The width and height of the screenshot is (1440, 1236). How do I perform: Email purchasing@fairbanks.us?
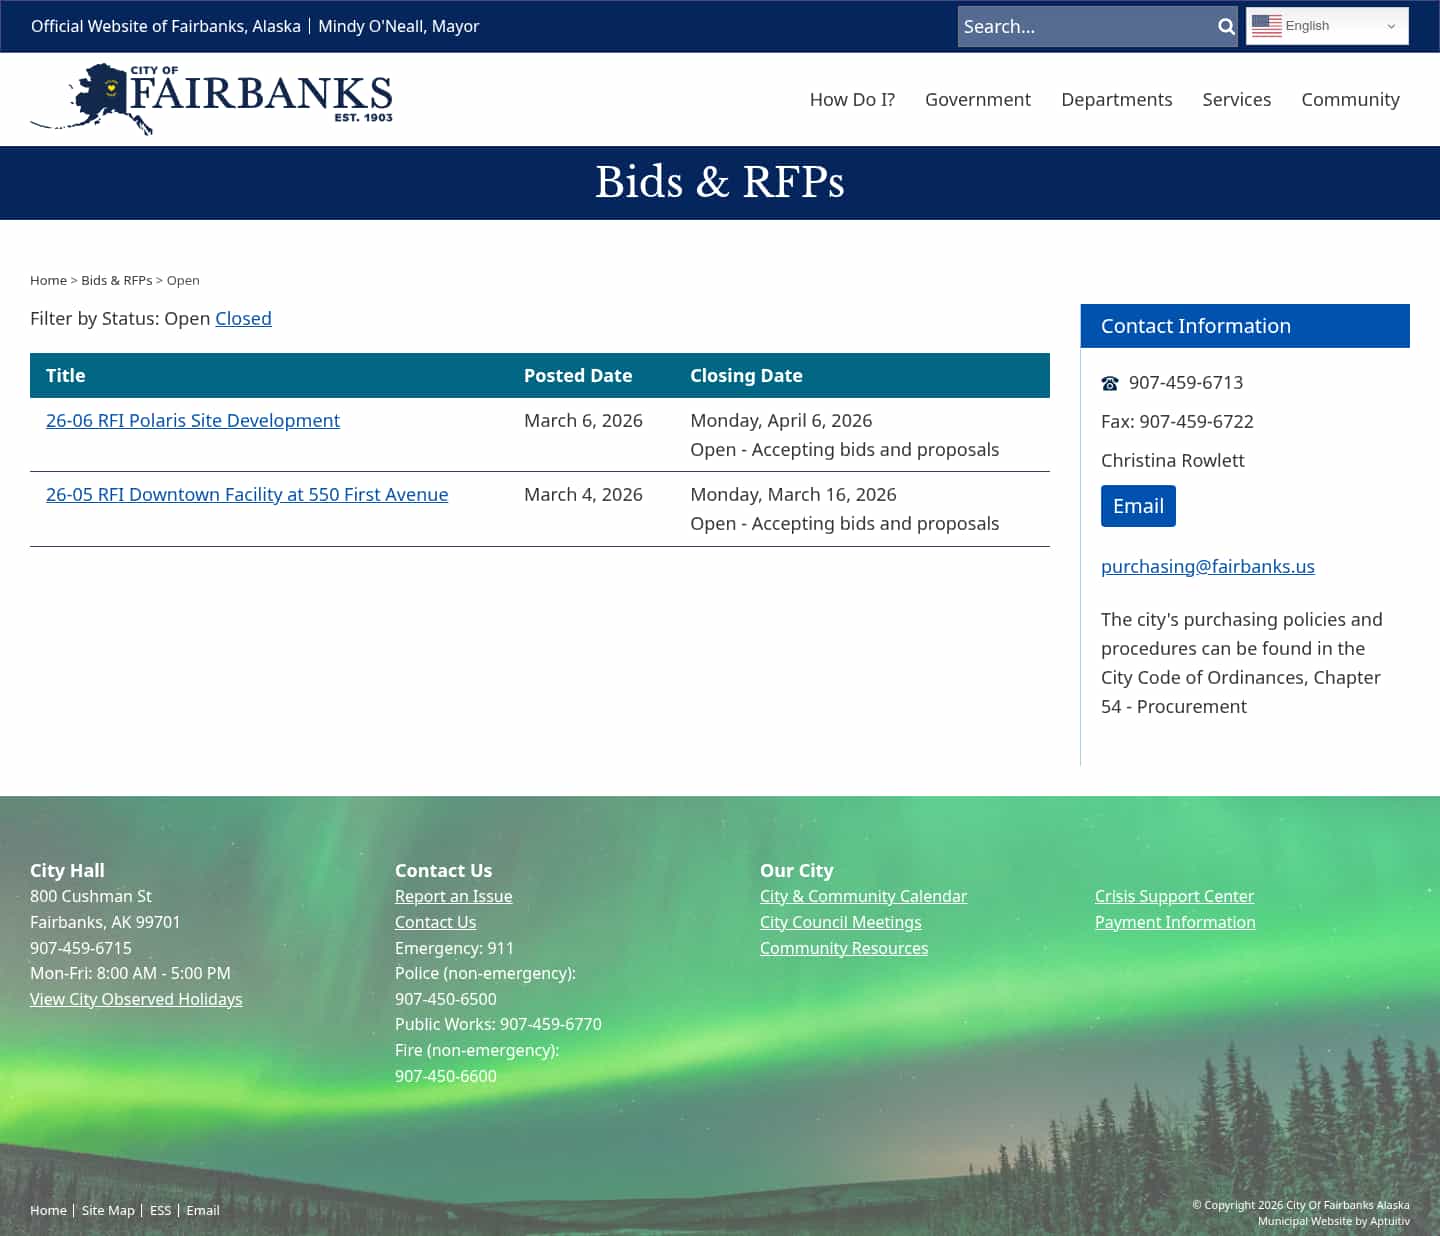click(x=1207, y=566)
